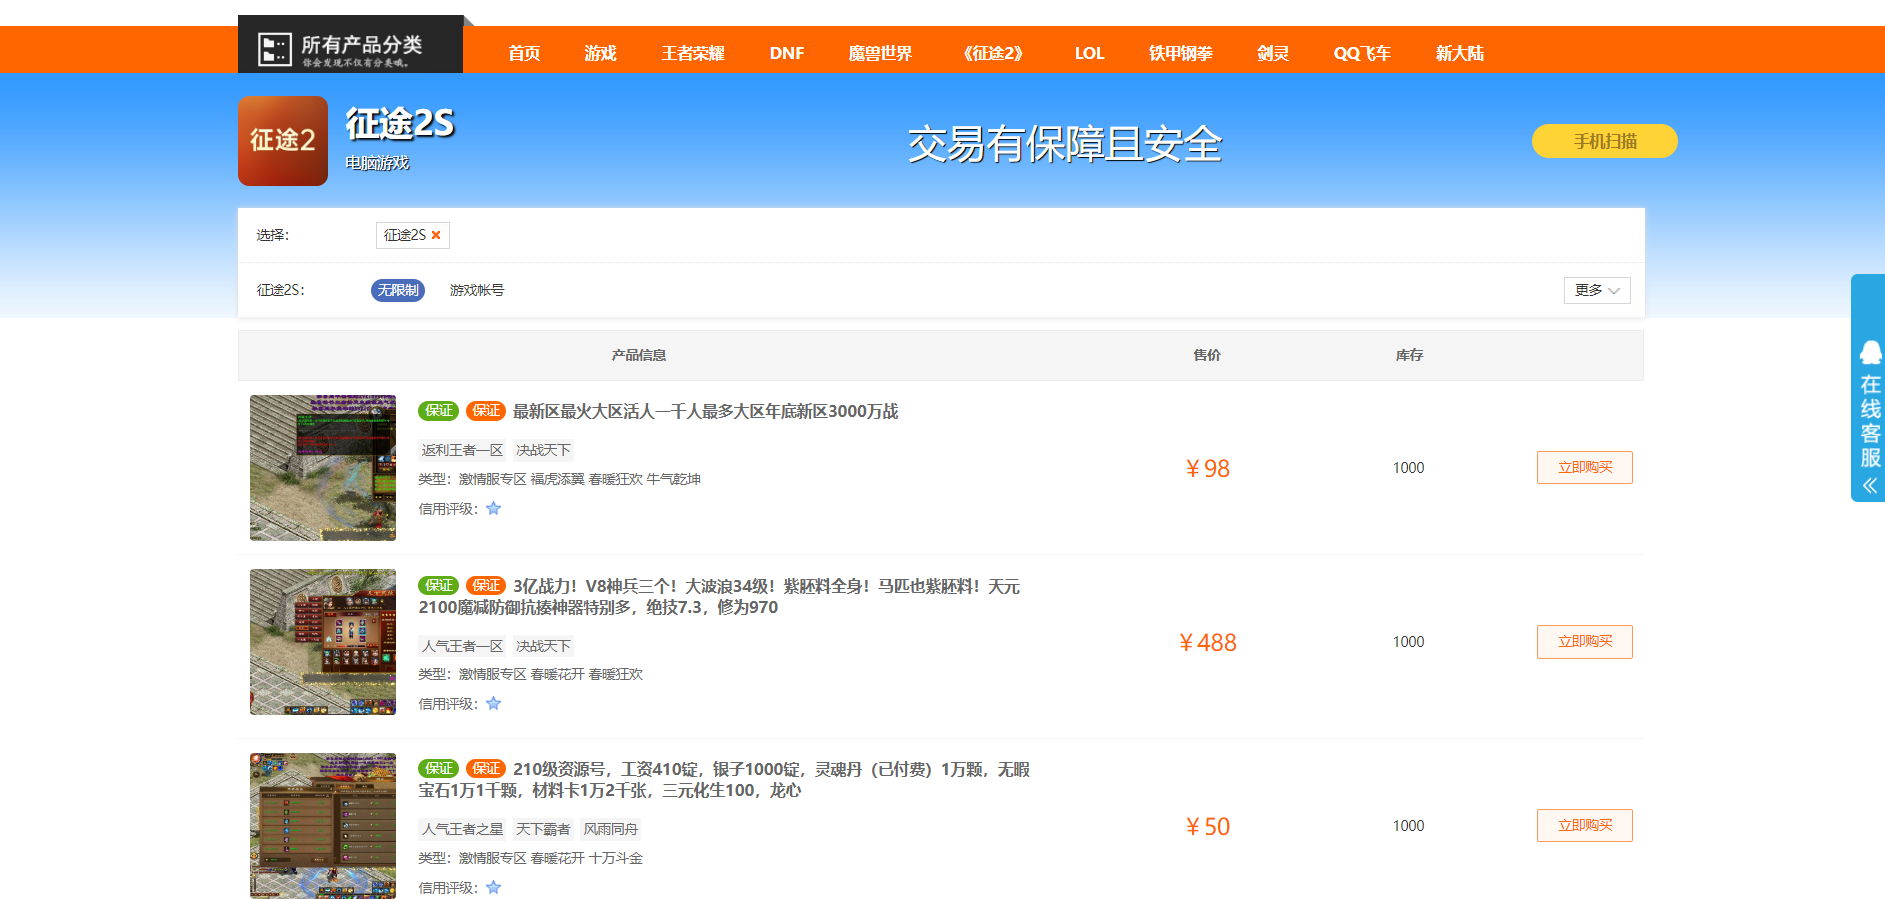Click the ¥488 price
The height and width of the screenshot is (899, 1885).
click(1207, 643)
